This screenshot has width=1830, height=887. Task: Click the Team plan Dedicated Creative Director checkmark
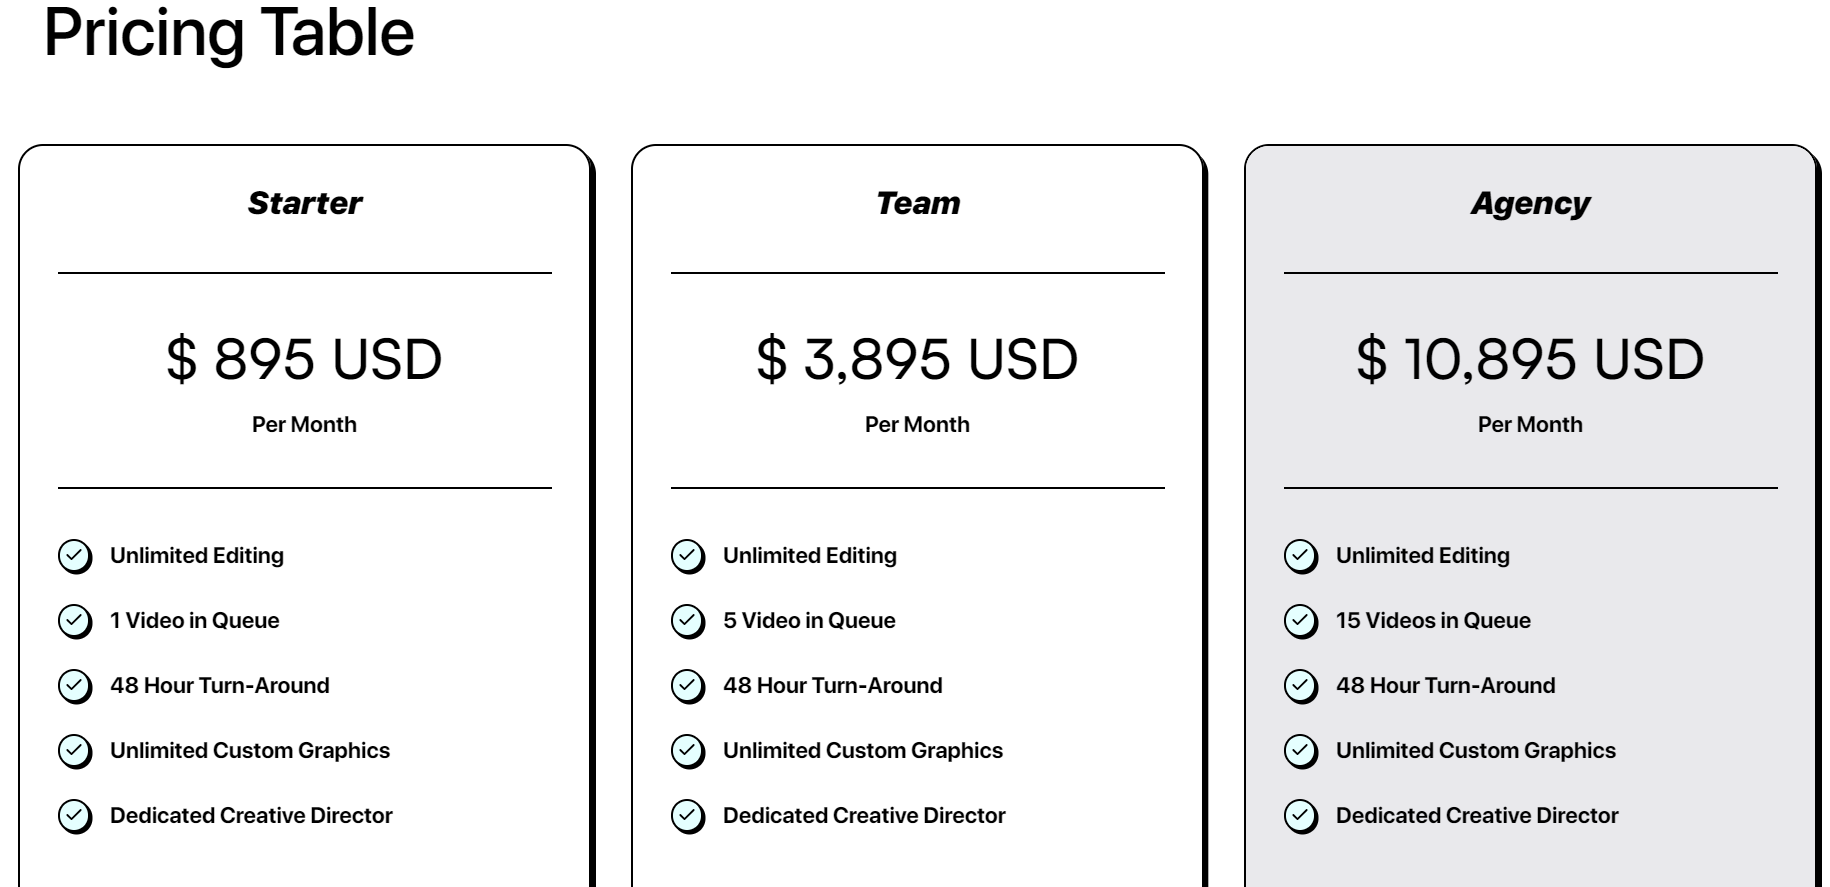(x=688, y=817)
